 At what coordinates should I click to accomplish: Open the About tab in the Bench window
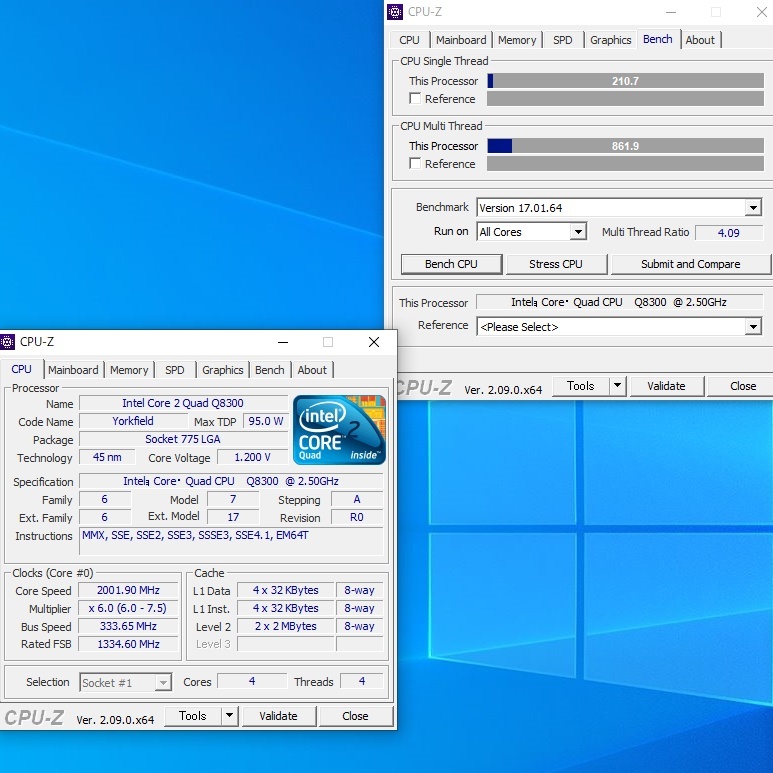pos(700,40)
